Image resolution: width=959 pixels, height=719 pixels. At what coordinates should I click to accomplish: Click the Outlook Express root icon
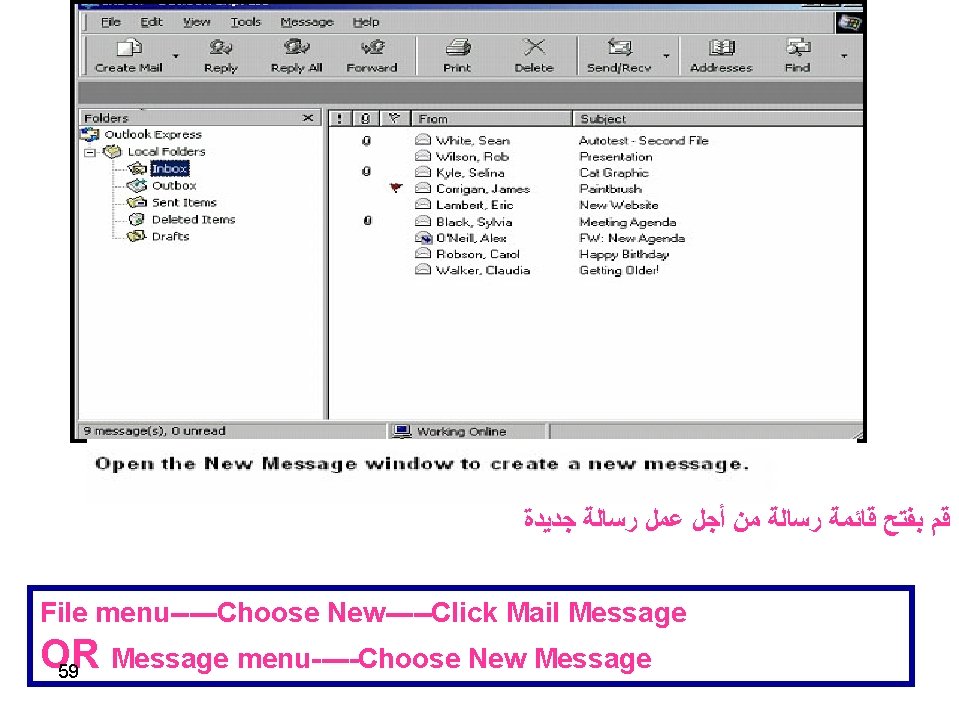pyautogui.click(x=90, y=135)
